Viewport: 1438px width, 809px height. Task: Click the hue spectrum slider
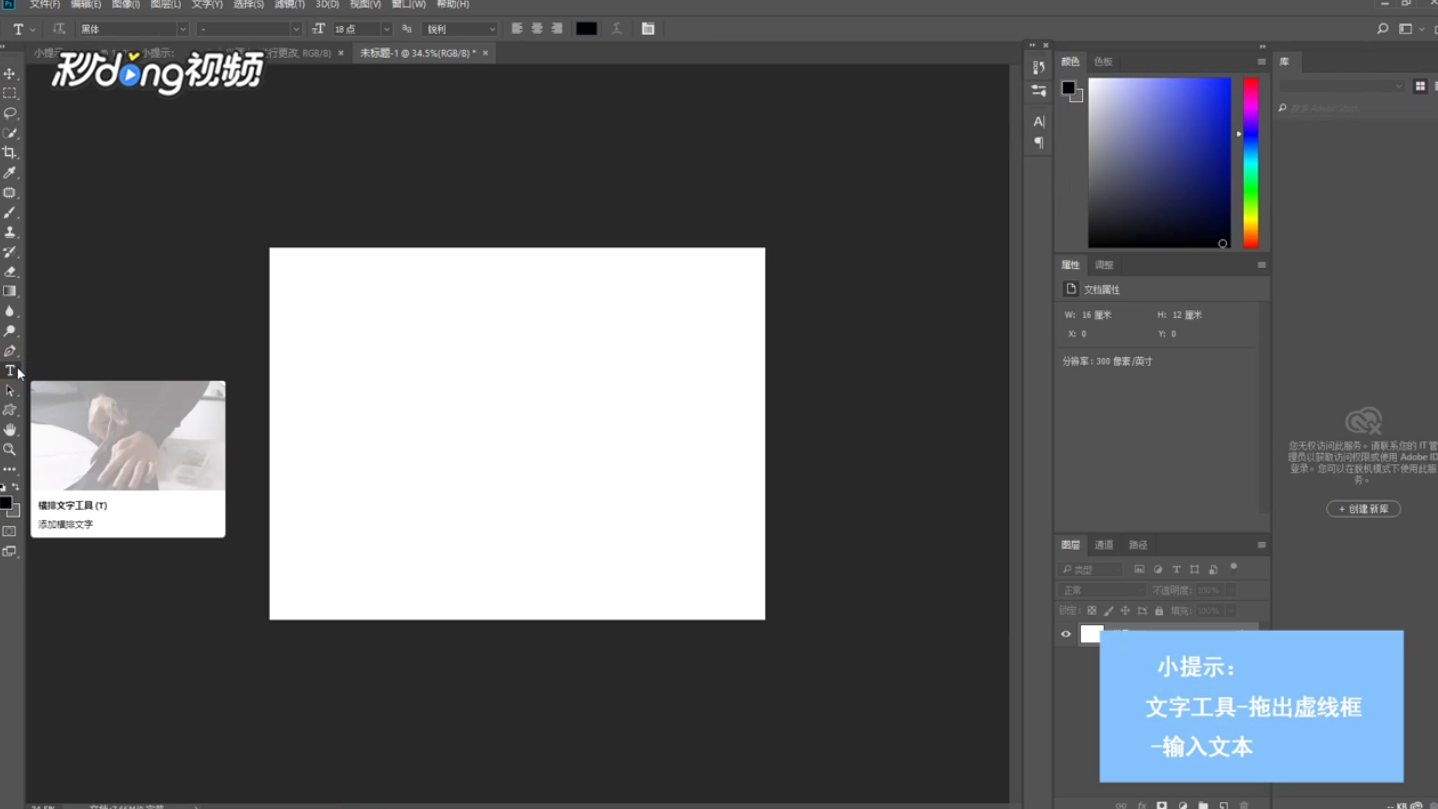click(x=1250, y=162)
